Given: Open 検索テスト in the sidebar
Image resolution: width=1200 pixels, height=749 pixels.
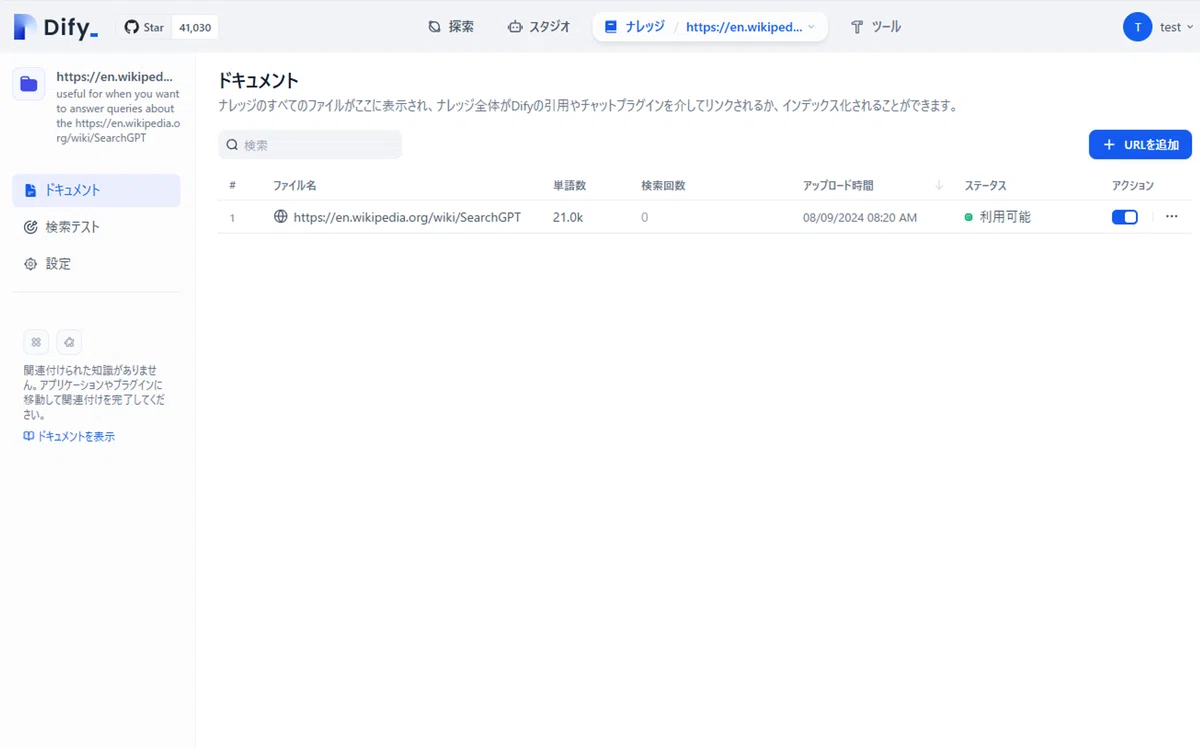Looking at the screenshot, I should click(96, 227).
